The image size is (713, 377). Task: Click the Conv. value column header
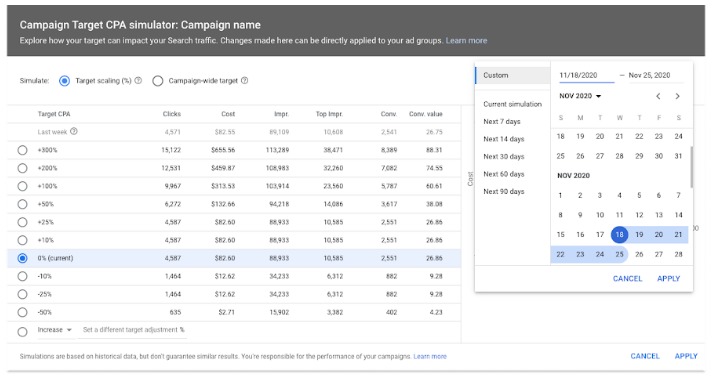coord(426,114)
